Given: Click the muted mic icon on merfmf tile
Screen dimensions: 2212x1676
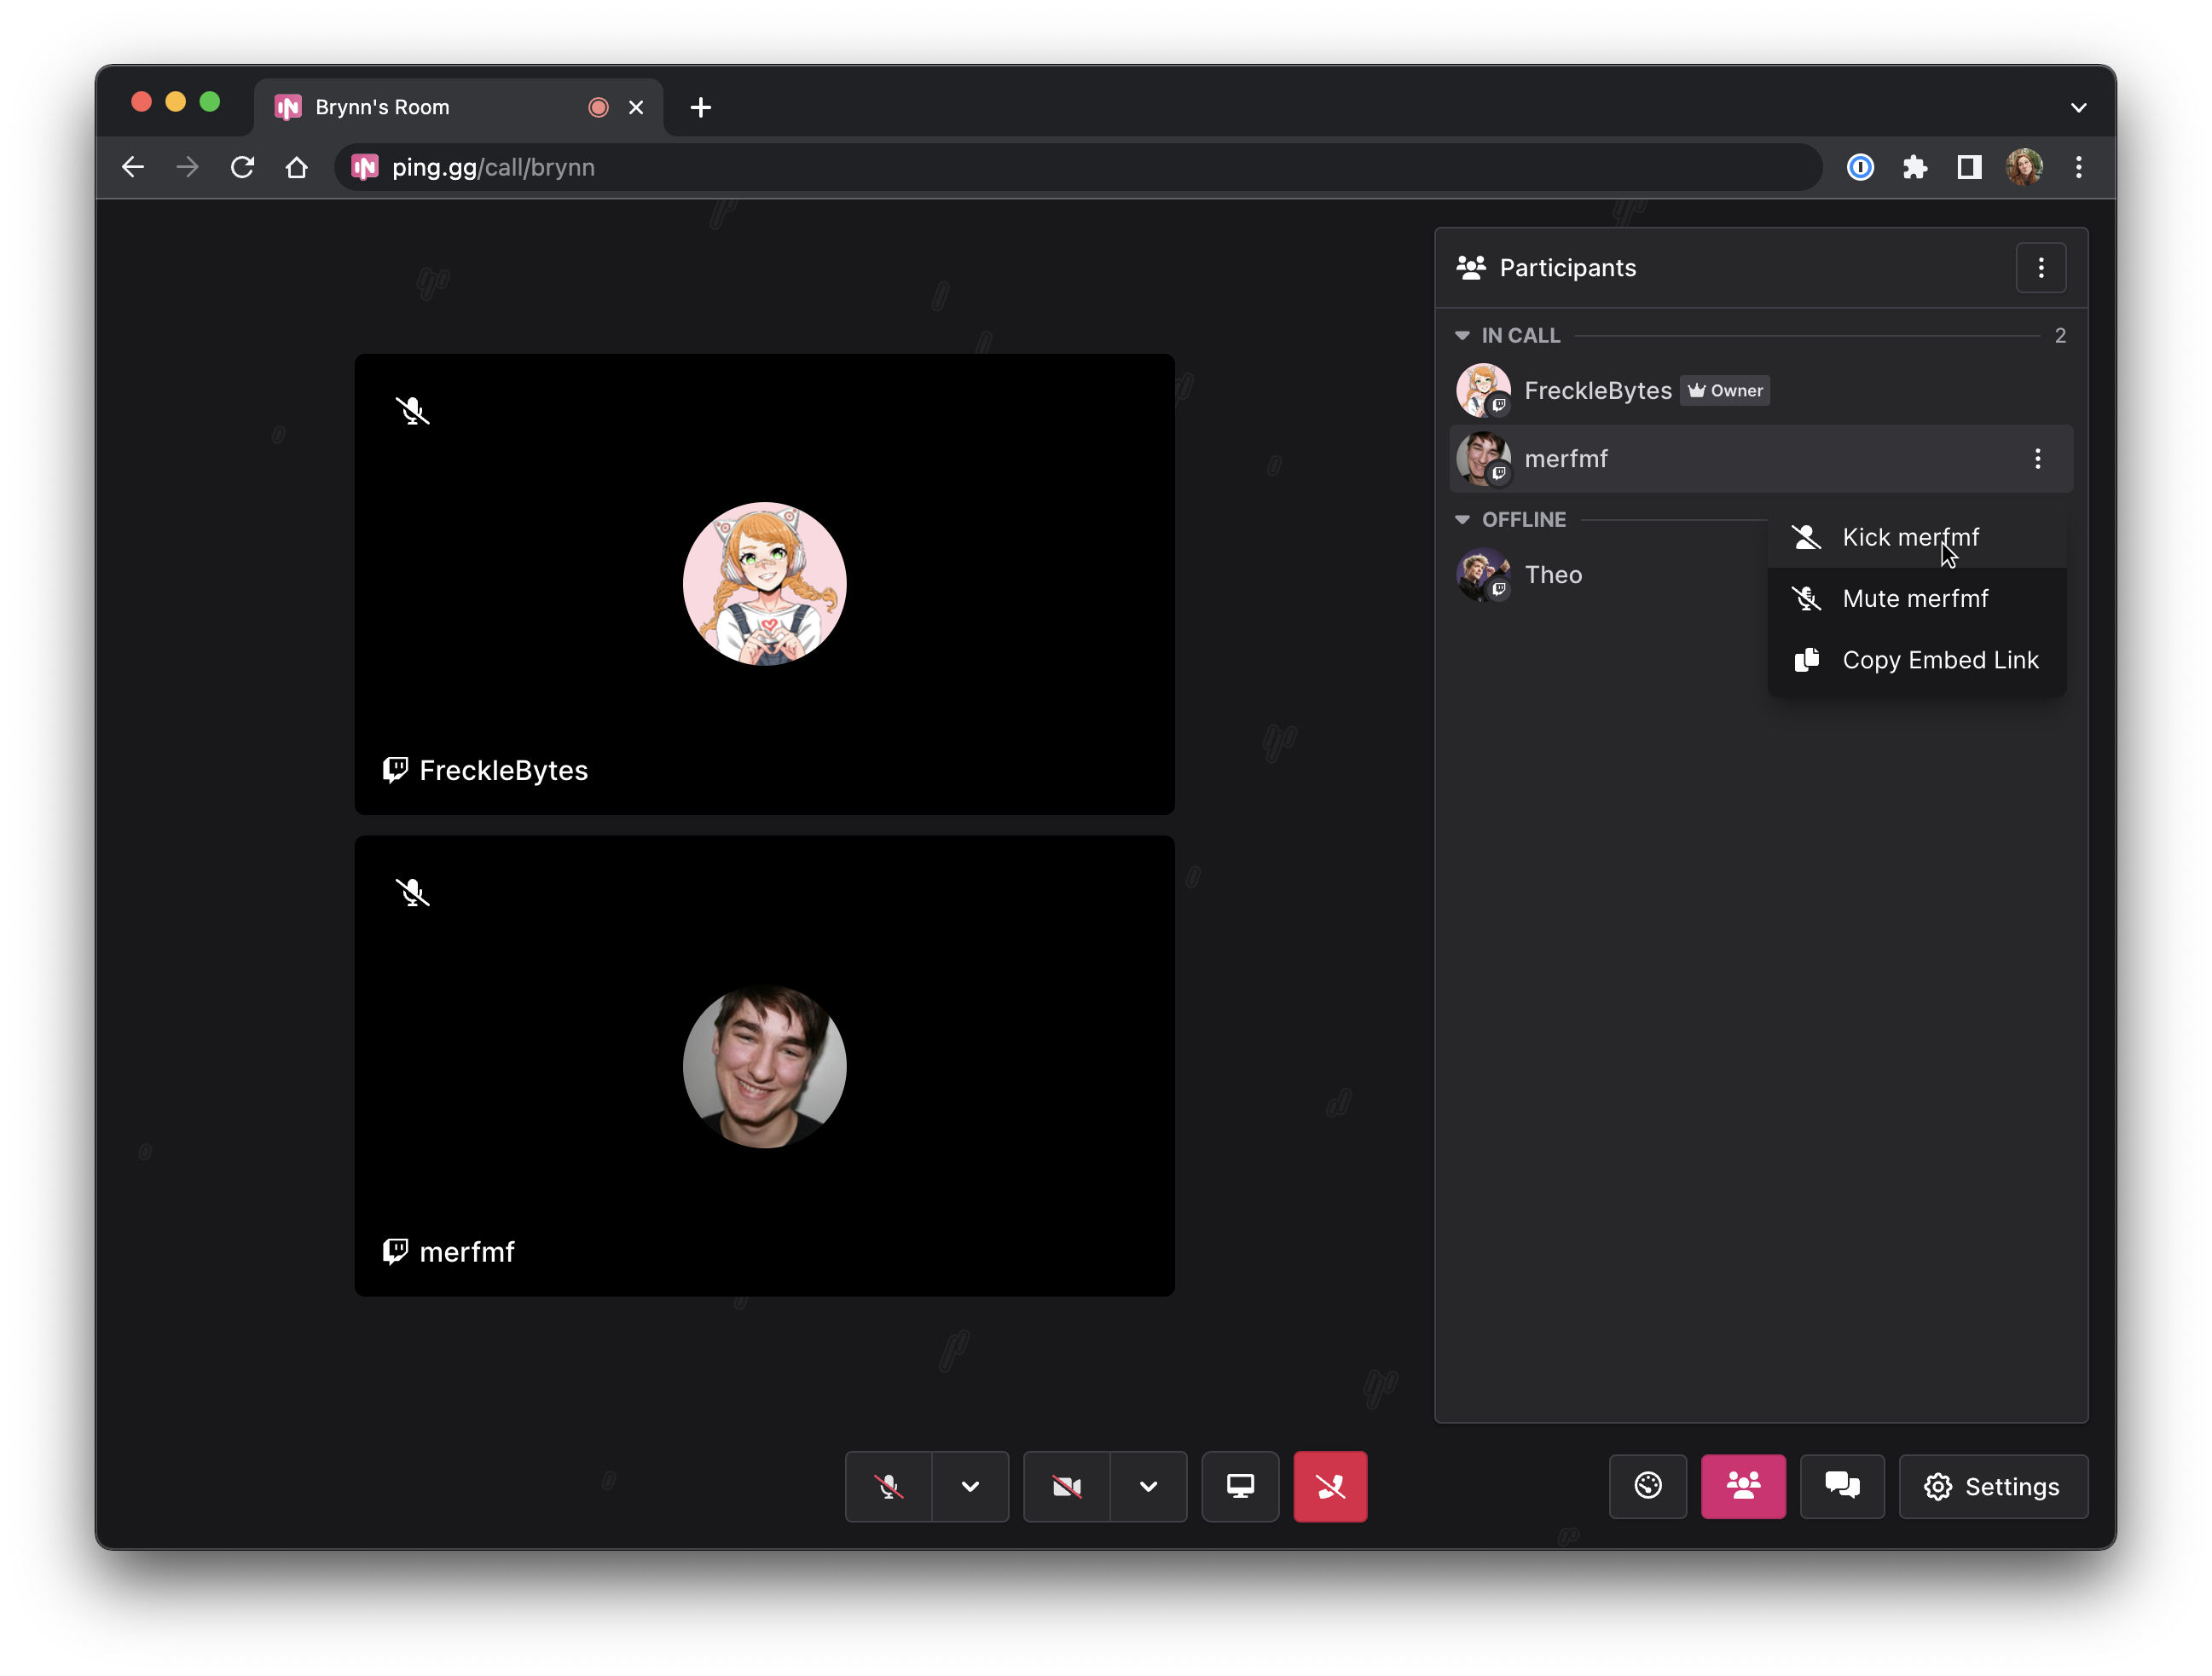Looking at the screenshot, I should point(412,892).
